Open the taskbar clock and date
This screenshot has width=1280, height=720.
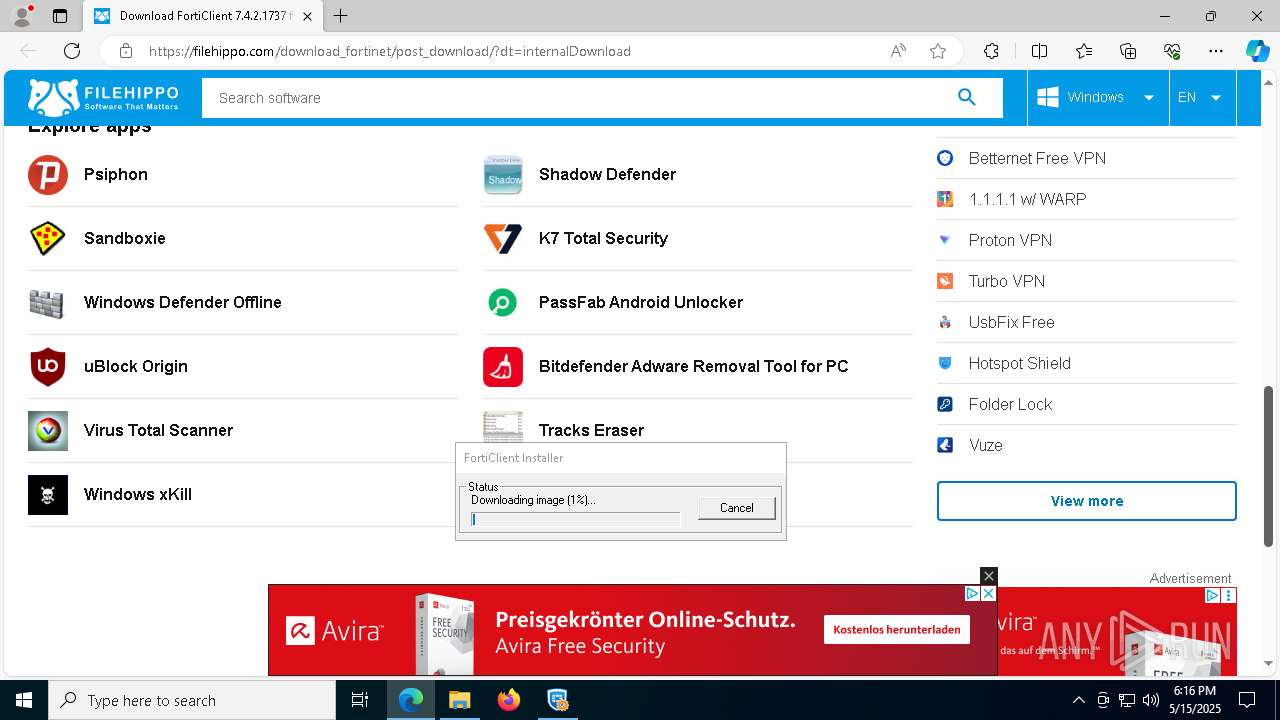point(1194,700)
